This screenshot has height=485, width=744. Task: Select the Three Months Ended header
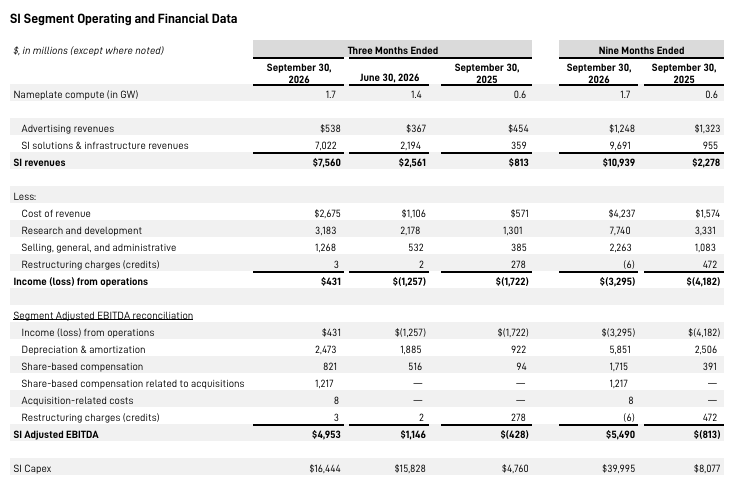[392, 50]
